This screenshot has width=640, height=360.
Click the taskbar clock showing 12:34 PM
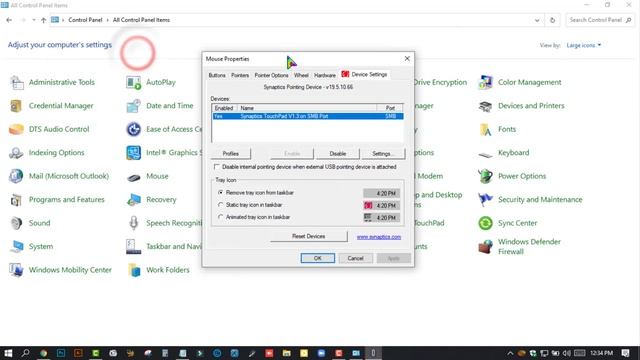[601, 353]
